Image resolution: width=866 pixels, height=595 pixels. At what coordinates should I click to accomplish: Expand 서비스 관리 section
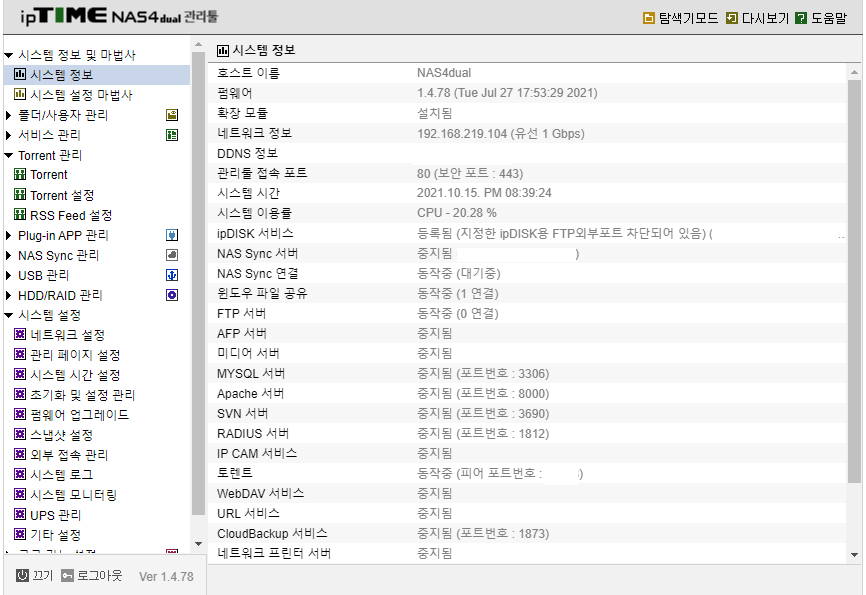click(8, 135)
